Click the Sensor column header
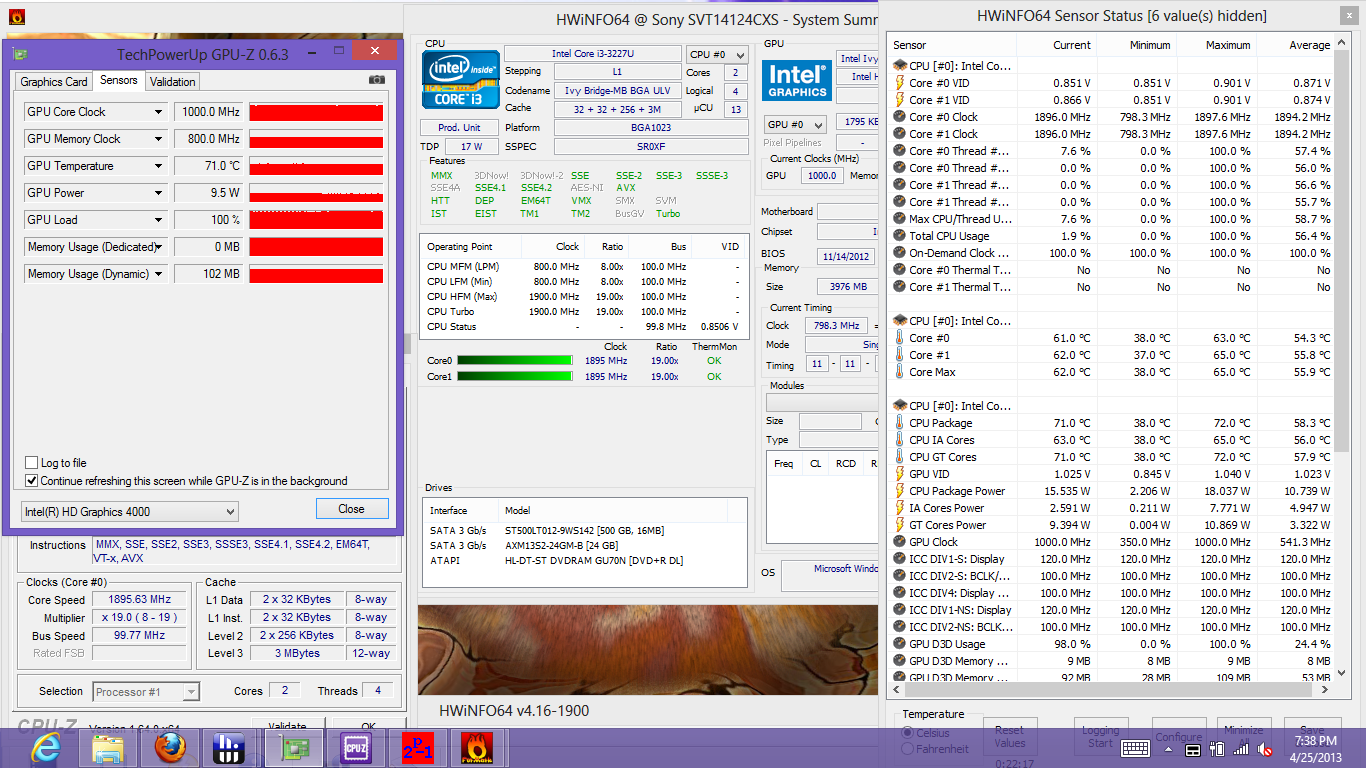The image size is (1366, 768). 951,45
